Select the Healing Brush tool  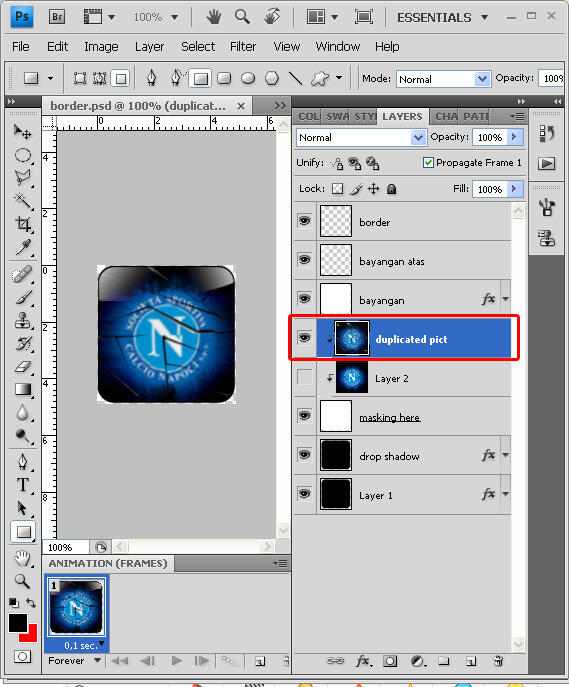coord(23,275)
